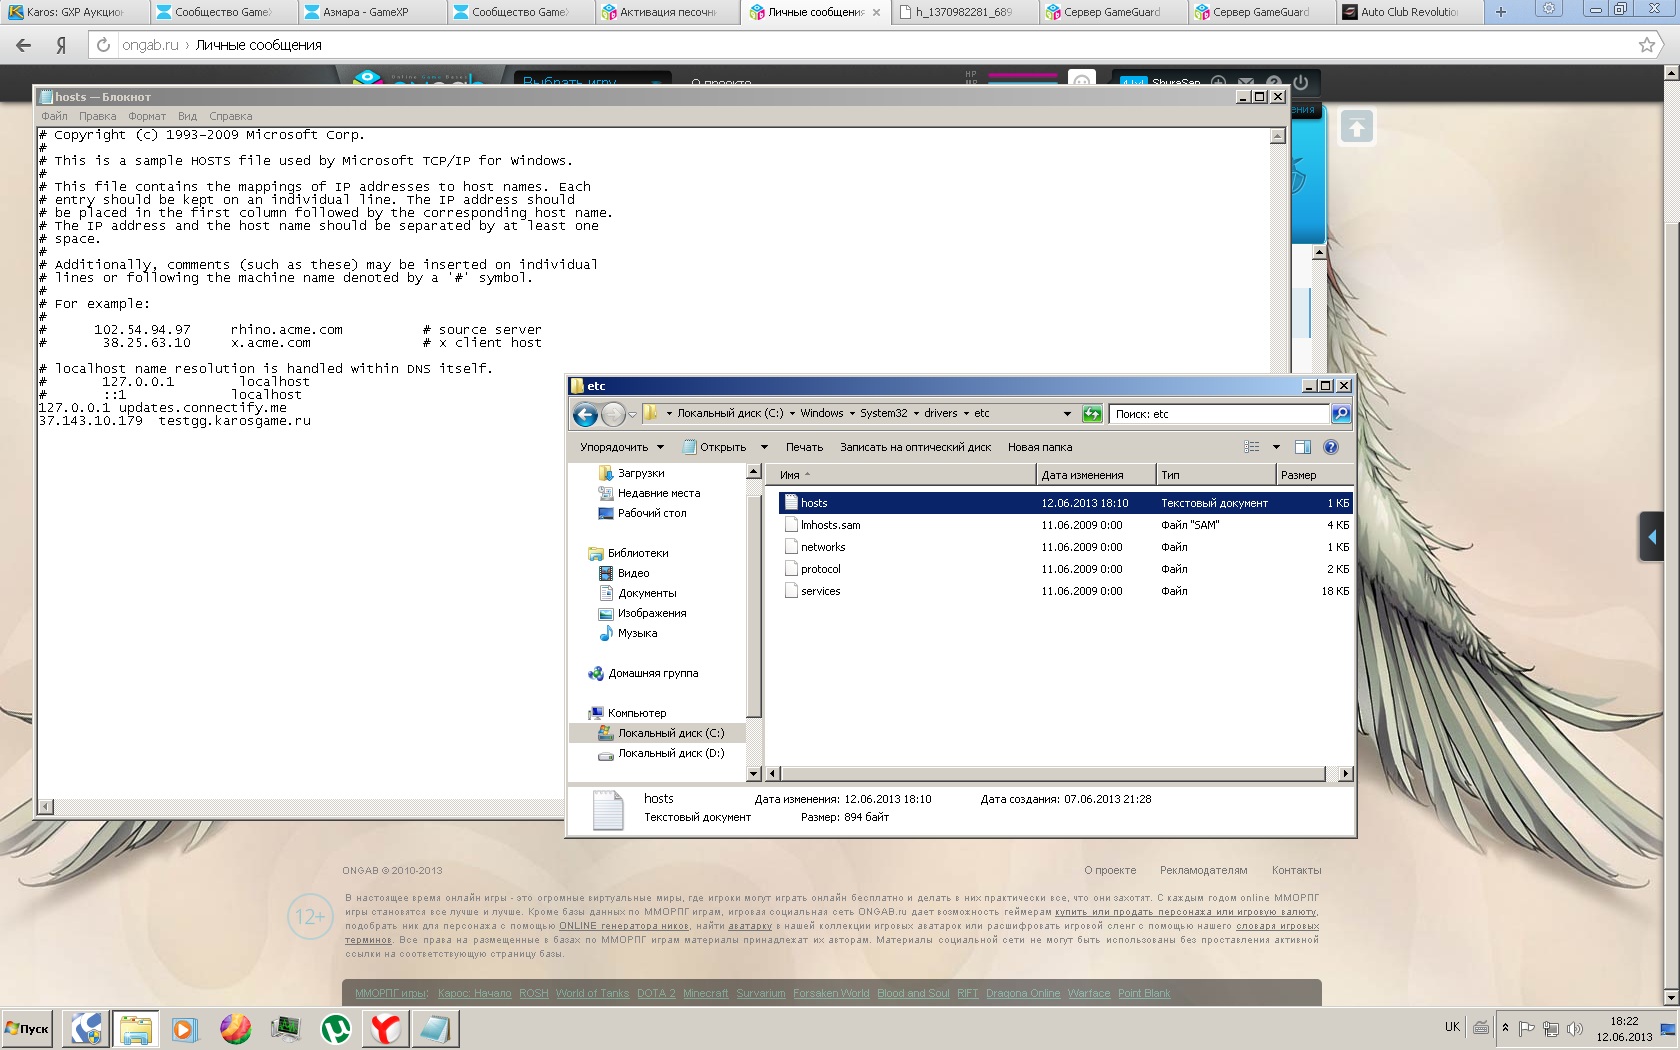Open the Minecraft footer link
The height and width of the screenshot is (1050, 1680).
[706, 993]
